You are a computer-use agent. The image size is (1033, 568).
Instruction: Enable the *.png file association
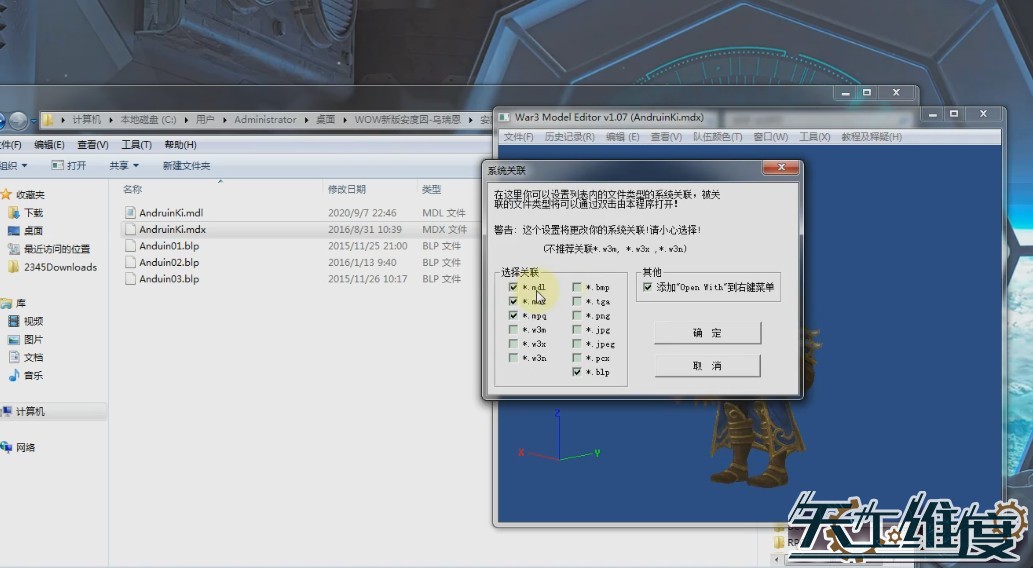click(577, 315)
